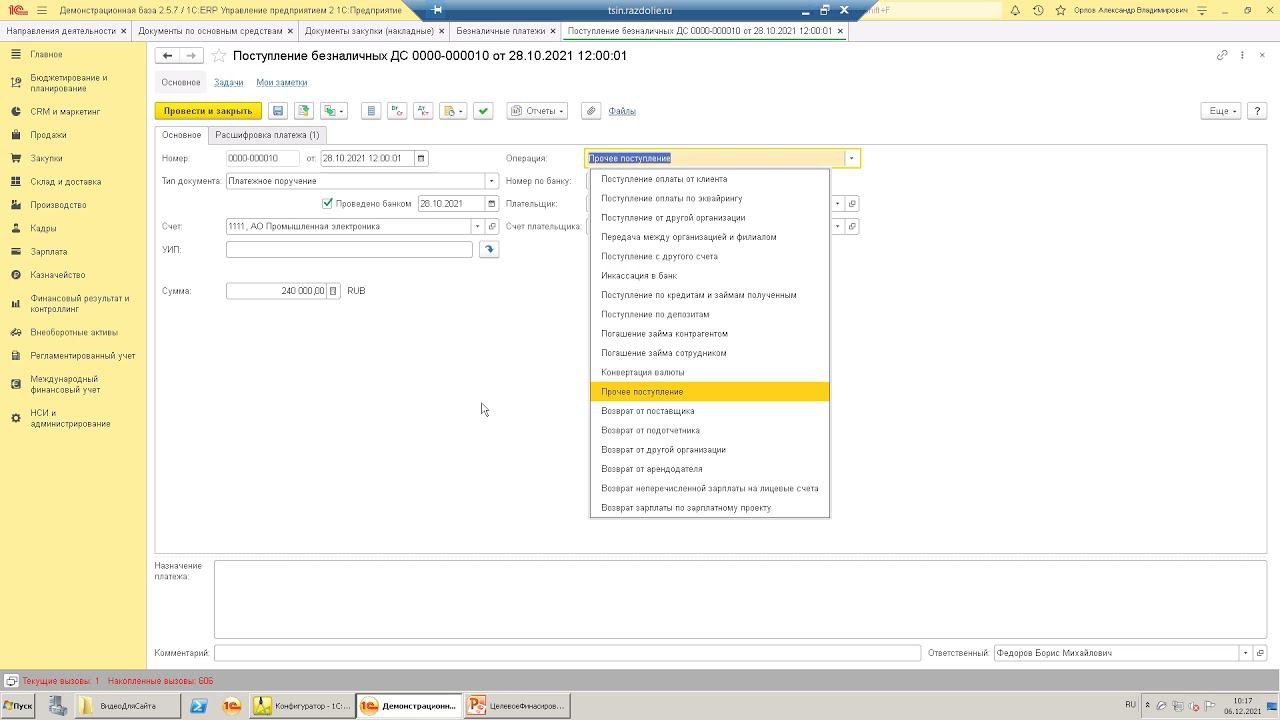
Task: Click the document structure list icon
Action: pyautogui.click(x=371, y=111)
